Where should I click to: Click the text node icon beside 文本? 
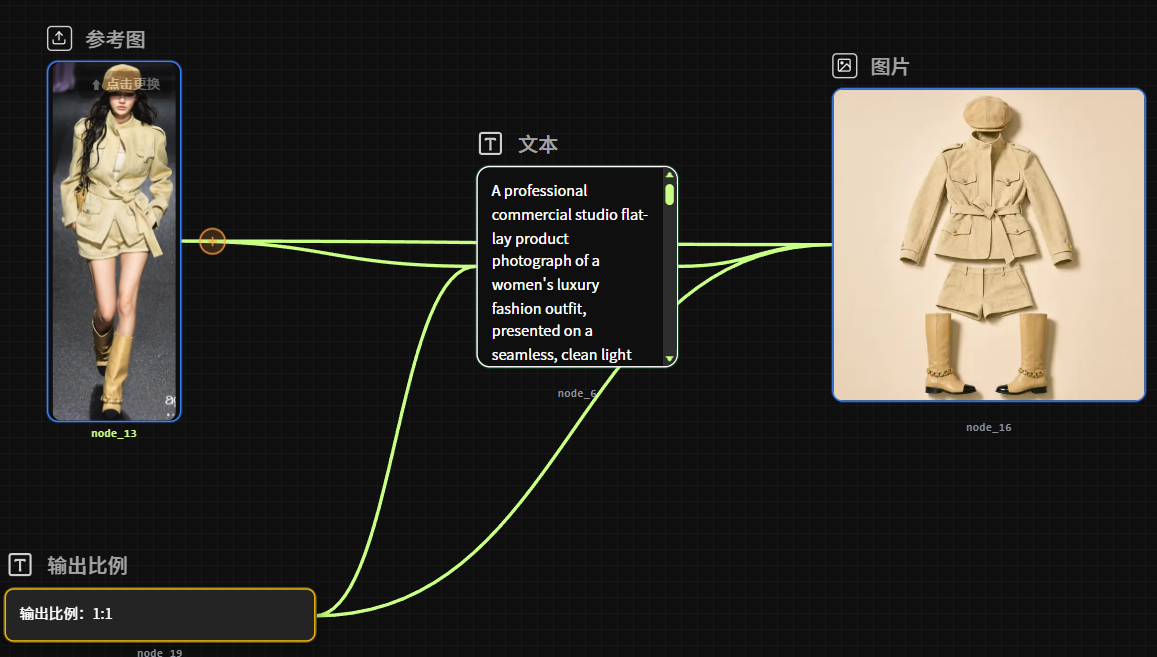coord(490,143)
